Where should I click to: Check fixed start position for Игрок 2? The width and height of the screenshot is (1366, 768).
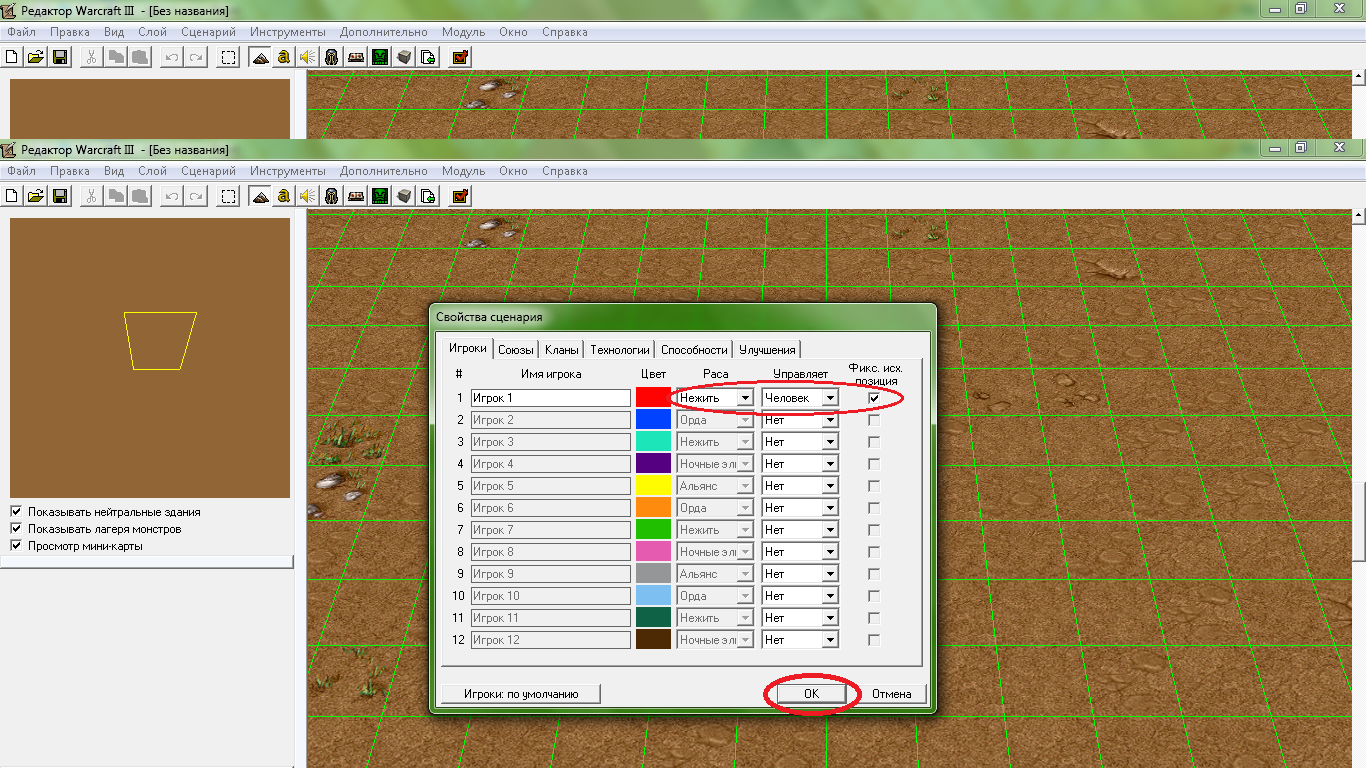point(874,420)
